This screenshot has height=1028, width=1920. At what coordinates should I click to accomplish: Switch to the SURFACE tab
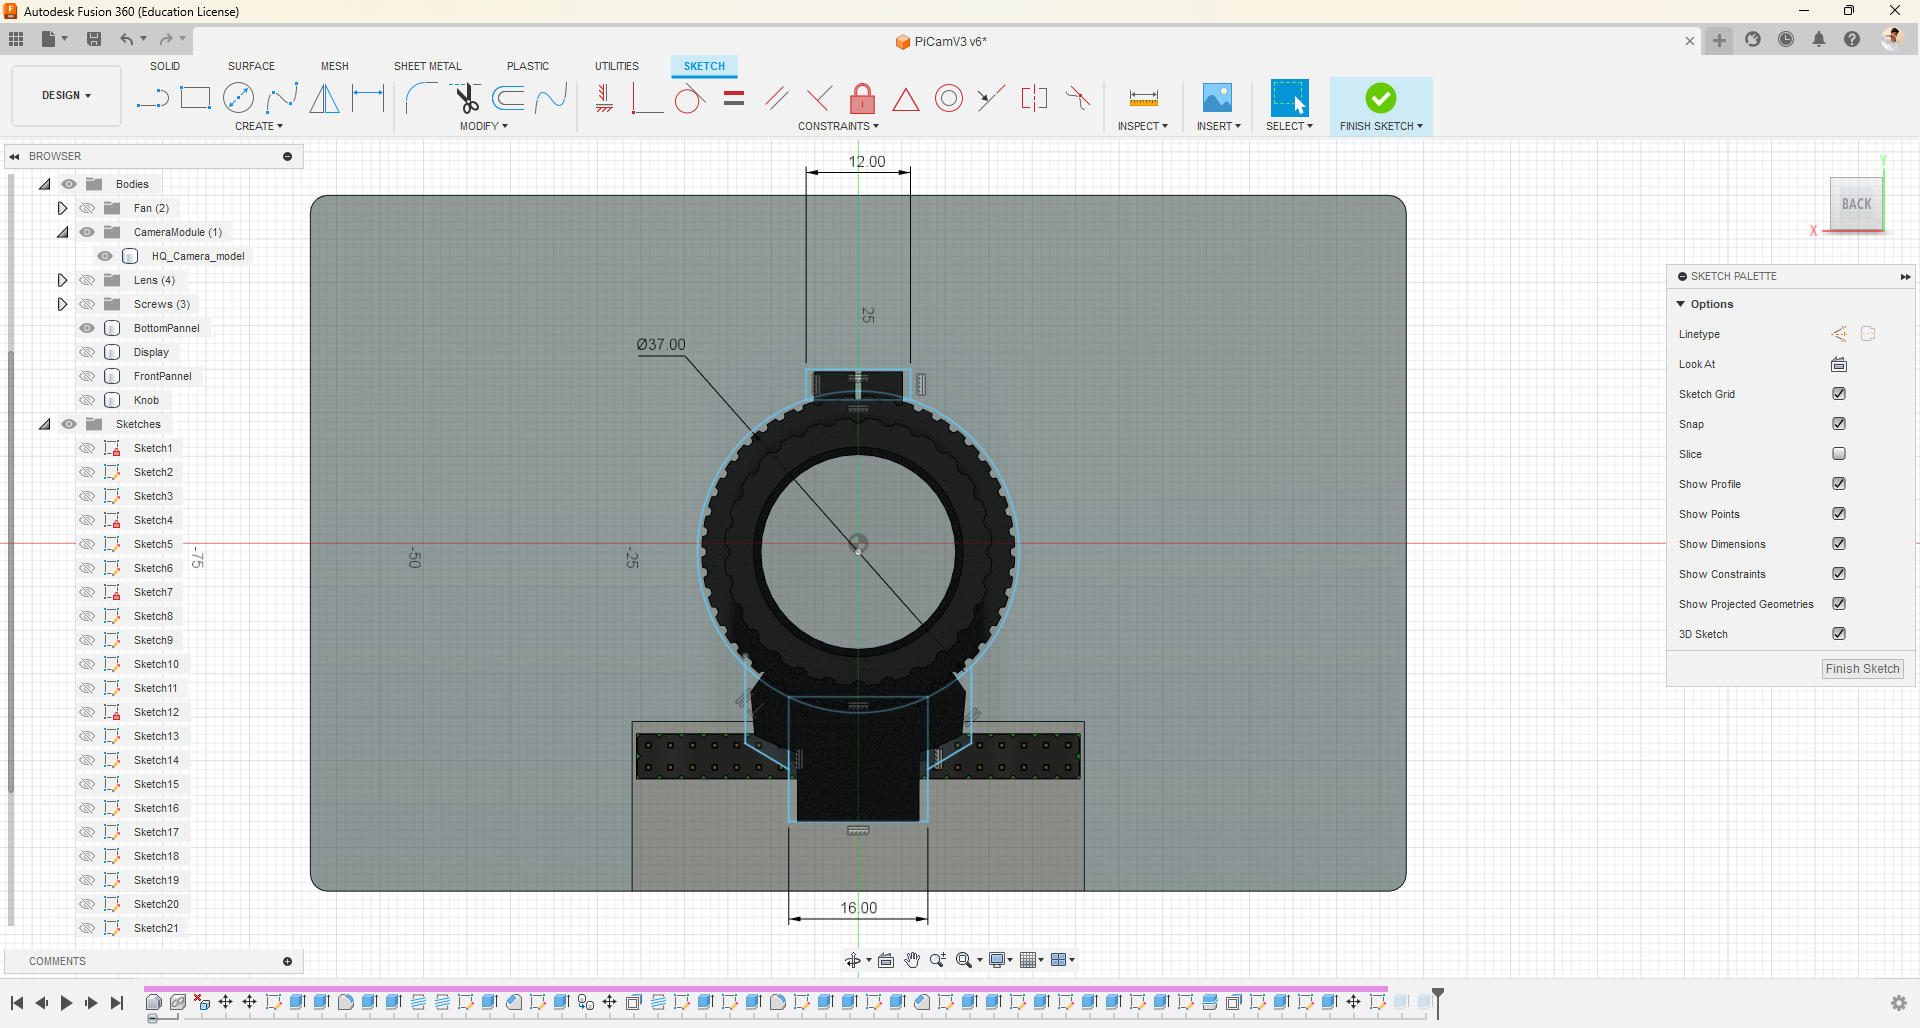(251, 66)
